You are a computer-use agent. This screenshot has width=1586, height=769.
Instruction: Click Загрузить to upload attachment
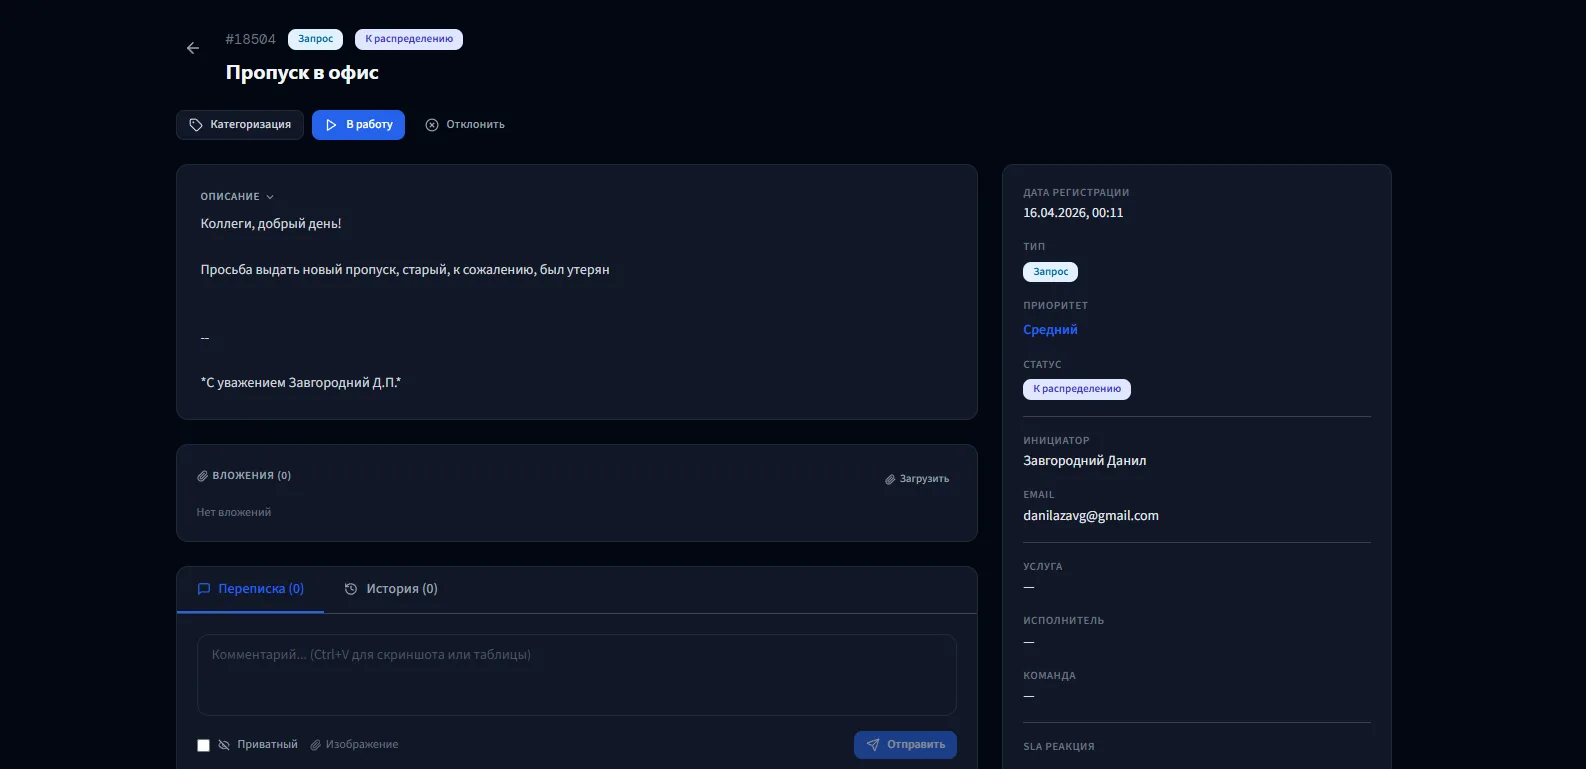pos(917,479)
